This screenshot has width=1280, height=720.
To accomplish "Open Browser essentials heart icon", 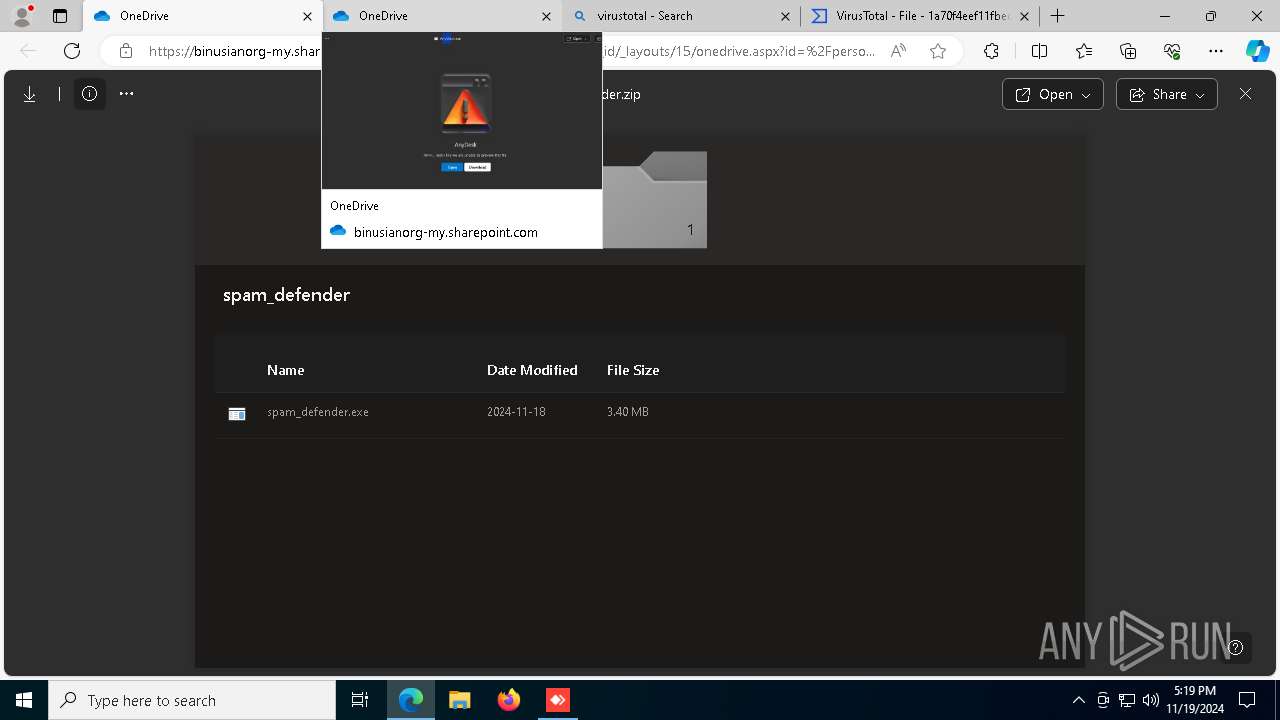I will point(1172,51).
